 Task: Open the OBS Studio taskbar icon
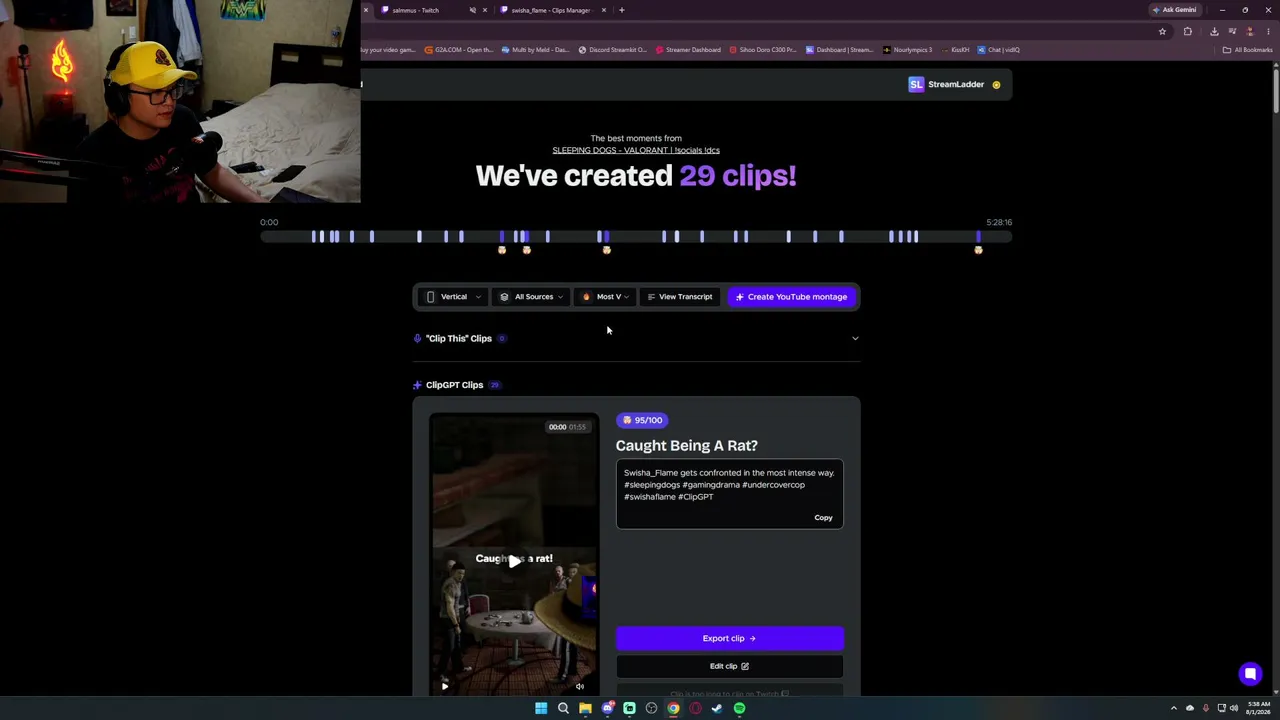(651, 708)
